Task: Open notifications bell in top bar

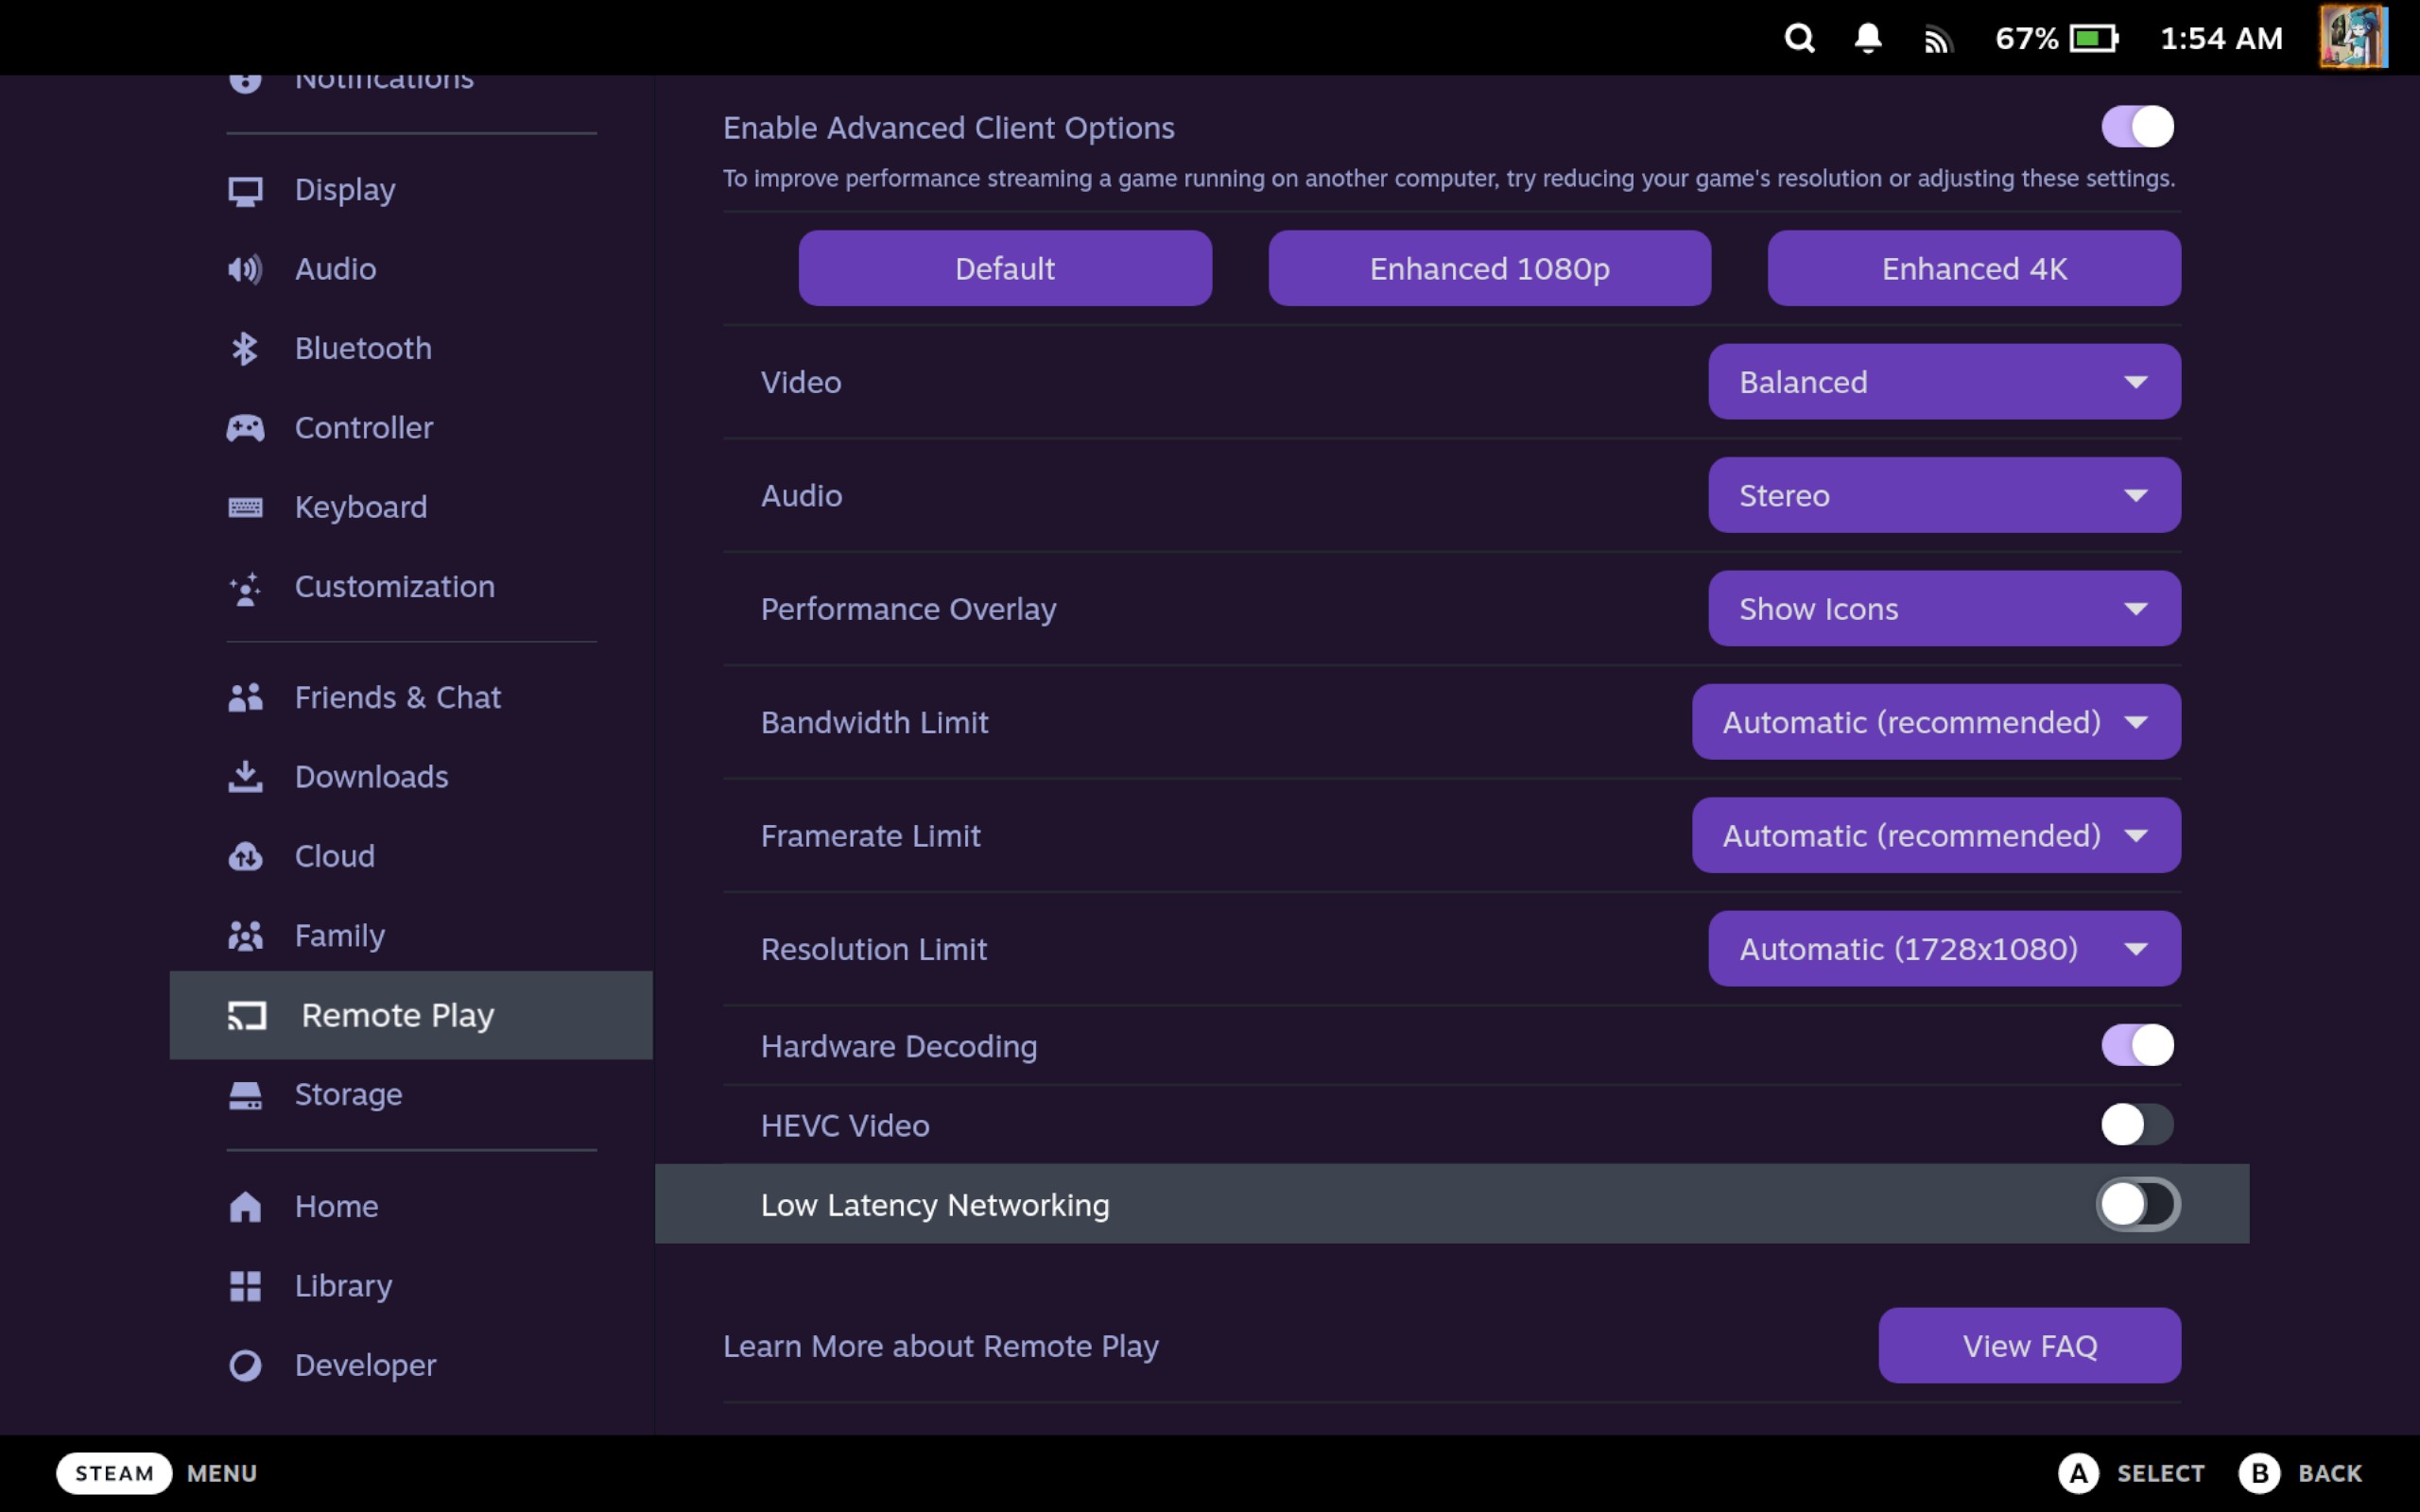Action: pyautogui.click(x=1867, y=38)
